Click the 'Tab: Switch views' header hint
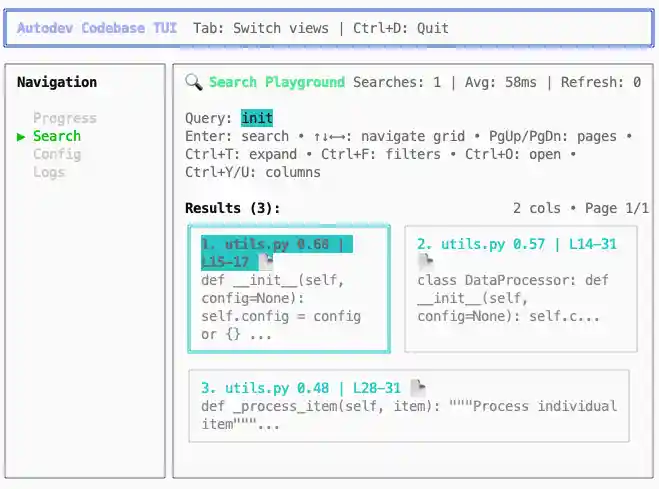659x489 pixels. [260, 28]
